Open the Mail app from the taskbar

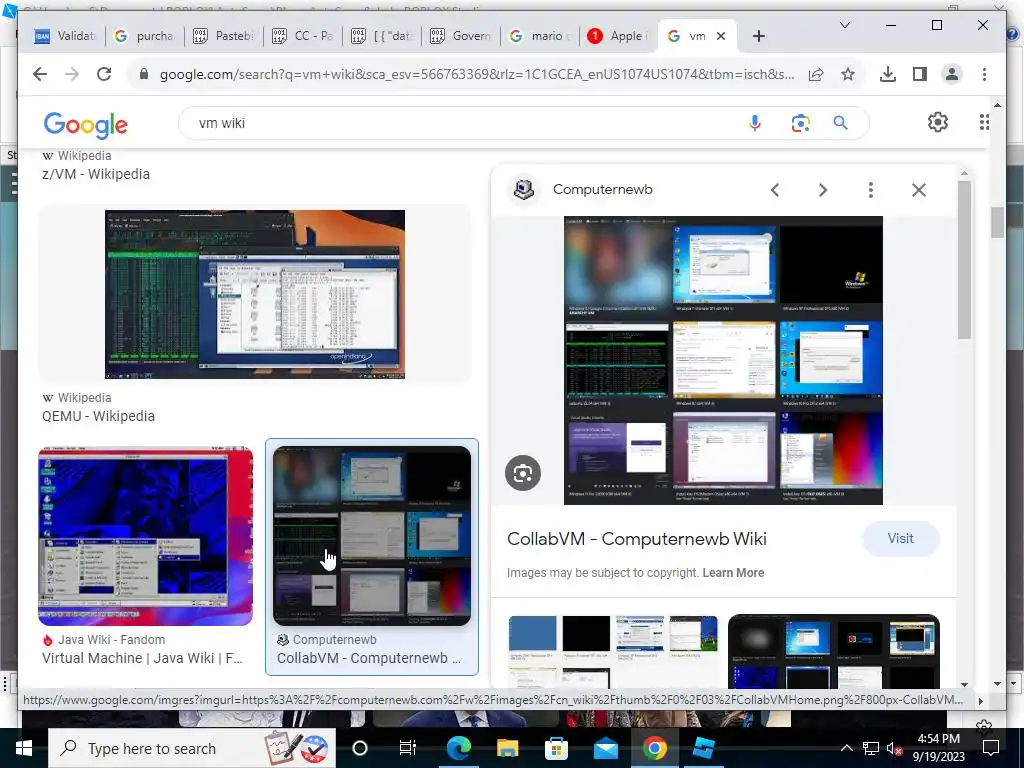(605, 748)
